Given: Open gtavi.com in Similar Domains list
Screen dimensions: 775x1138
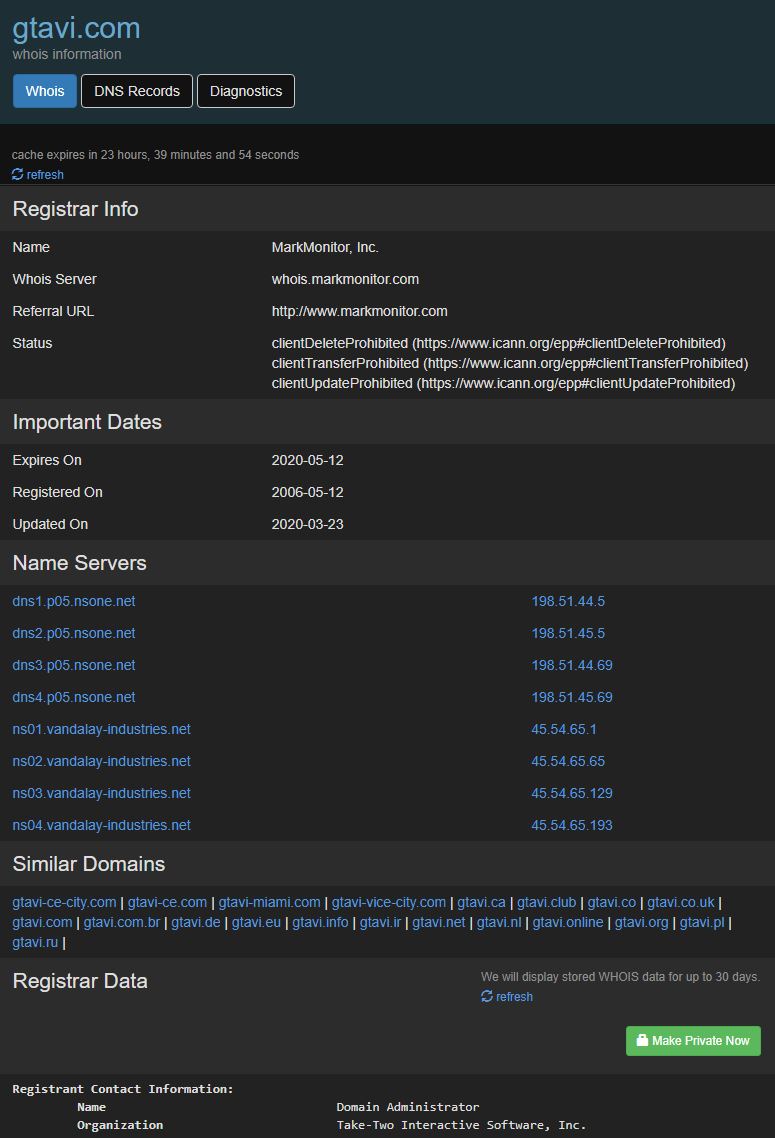Looking at the screenshot, I should 42,922.
